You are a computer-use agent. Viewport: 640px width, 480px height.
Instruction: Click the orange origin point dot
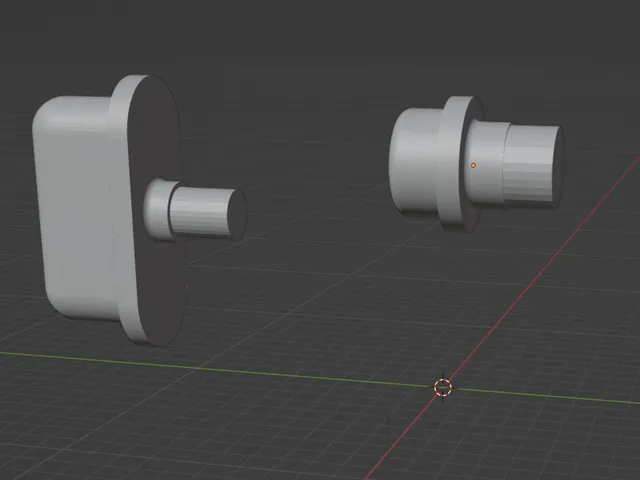[x=473, y=165]
